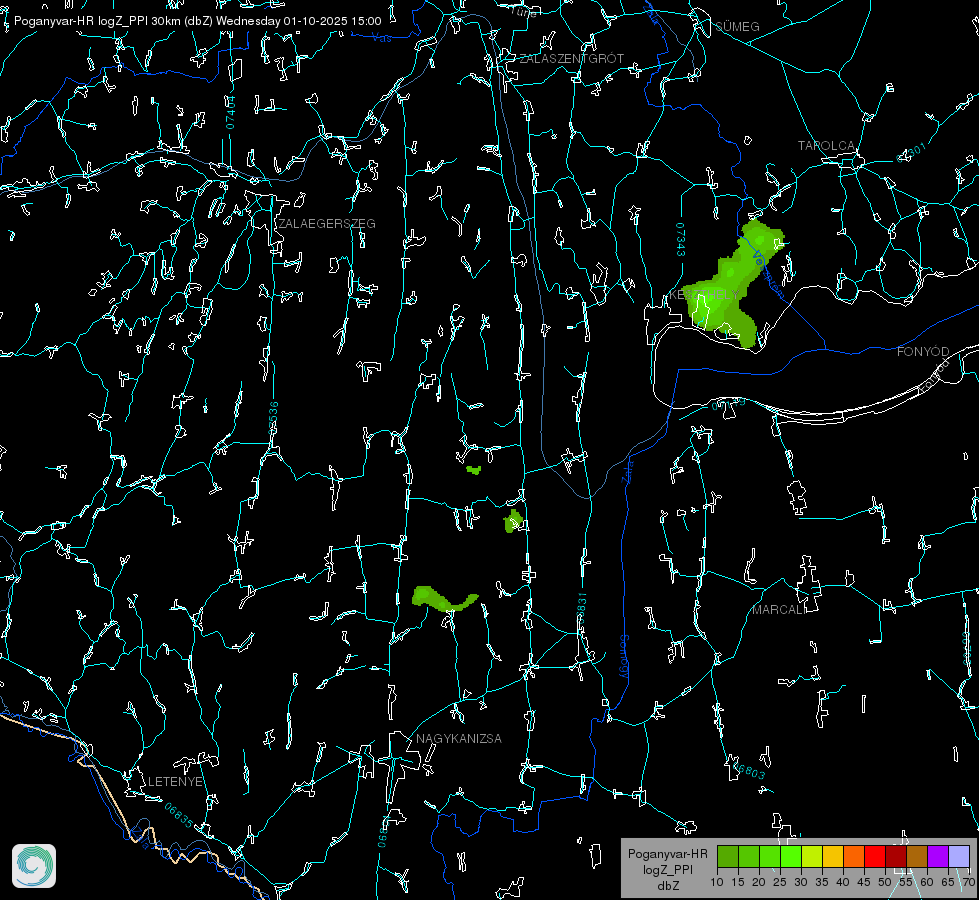Click the 50 value on legend scale
979x900 pixels.
pyautogui.click(x=885, y=883)
